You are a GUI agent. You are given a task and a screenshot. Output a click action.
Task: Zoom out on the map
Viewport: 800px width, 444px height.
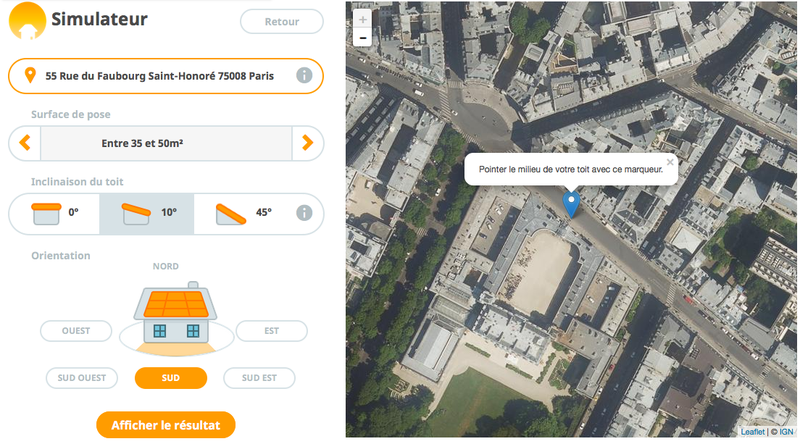pos(362,38)
